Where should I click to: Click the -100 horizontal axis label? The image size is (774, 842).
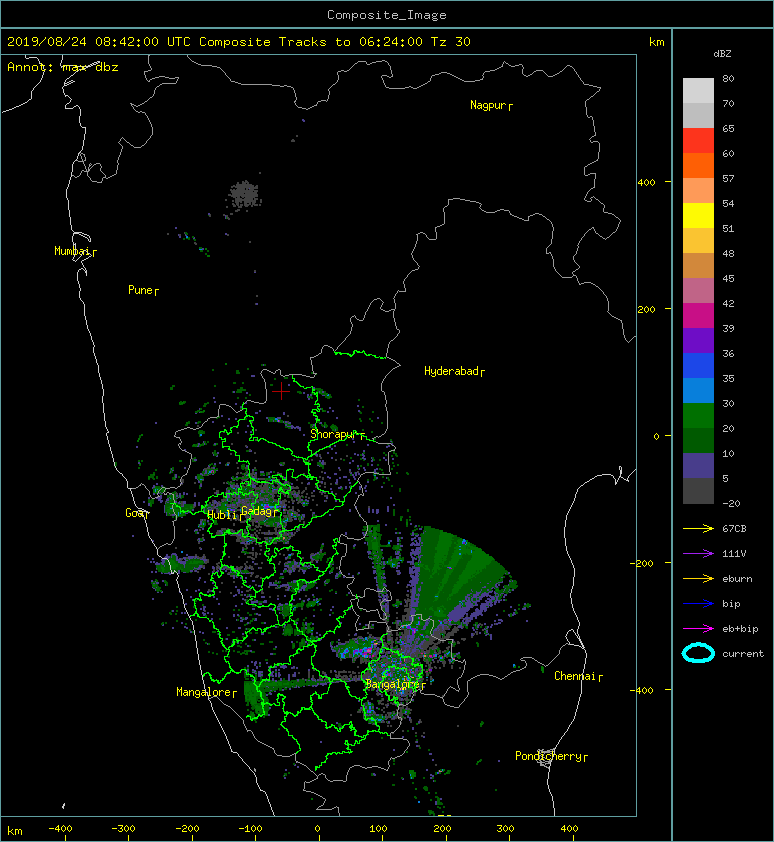[x=250, y=829]
